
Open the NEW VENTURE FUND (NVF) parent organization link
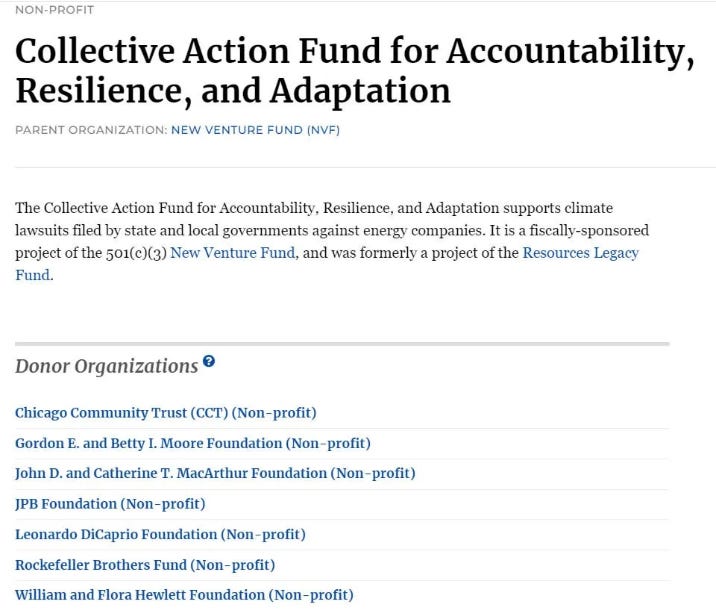(x=255, y=130)
